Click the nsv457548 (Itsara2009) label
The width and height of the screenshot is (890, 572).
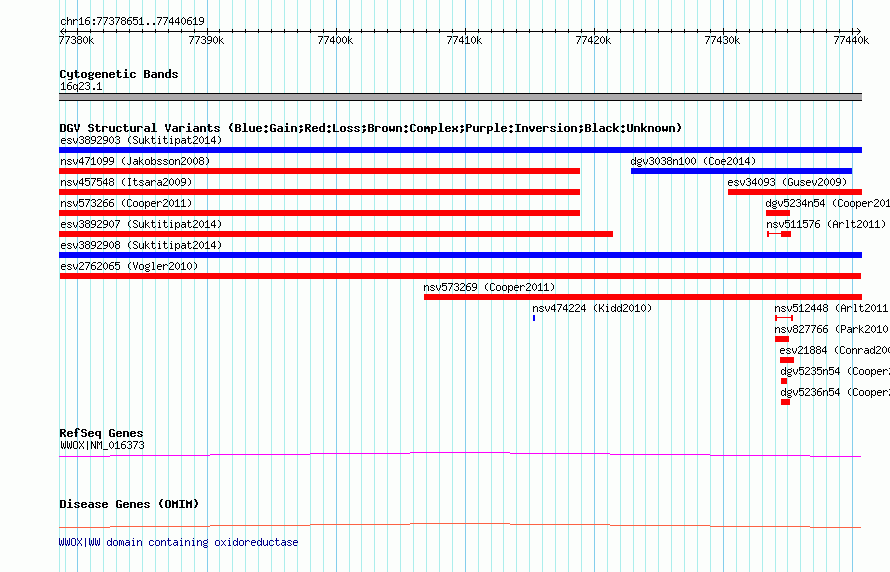pos(126,182)
